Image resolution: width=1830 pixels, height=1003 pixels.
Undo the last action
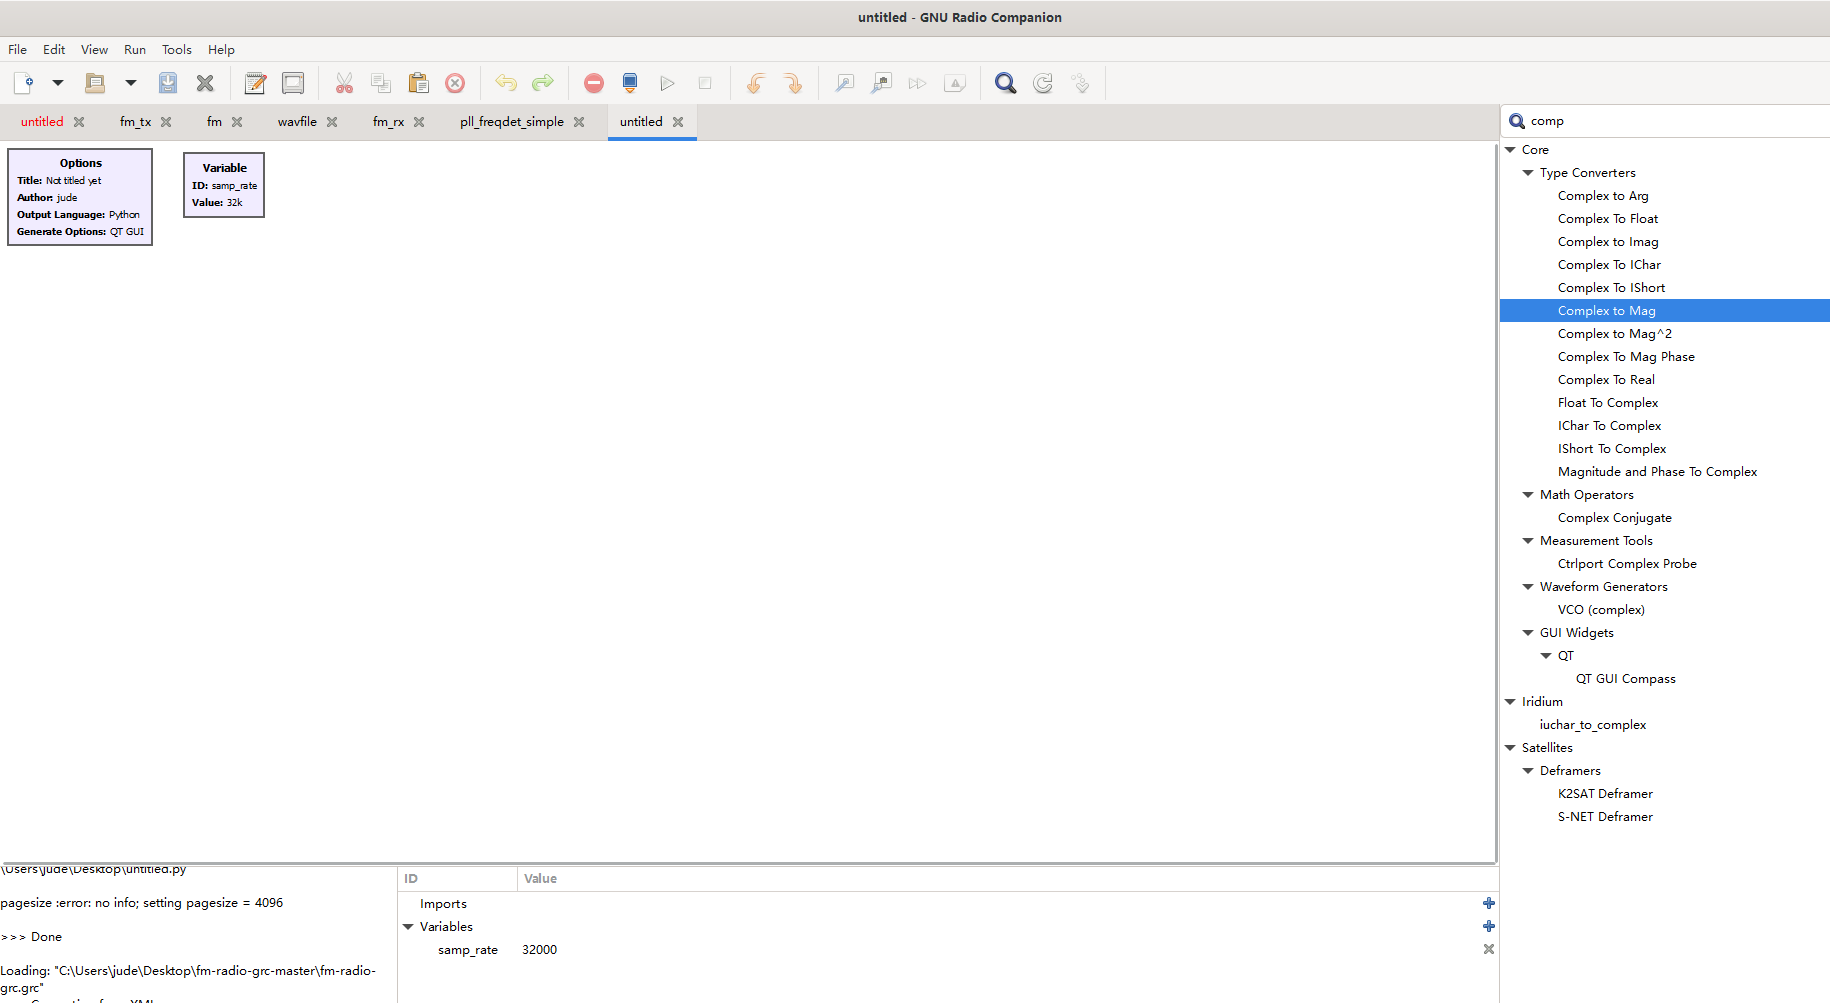(506, 83)
